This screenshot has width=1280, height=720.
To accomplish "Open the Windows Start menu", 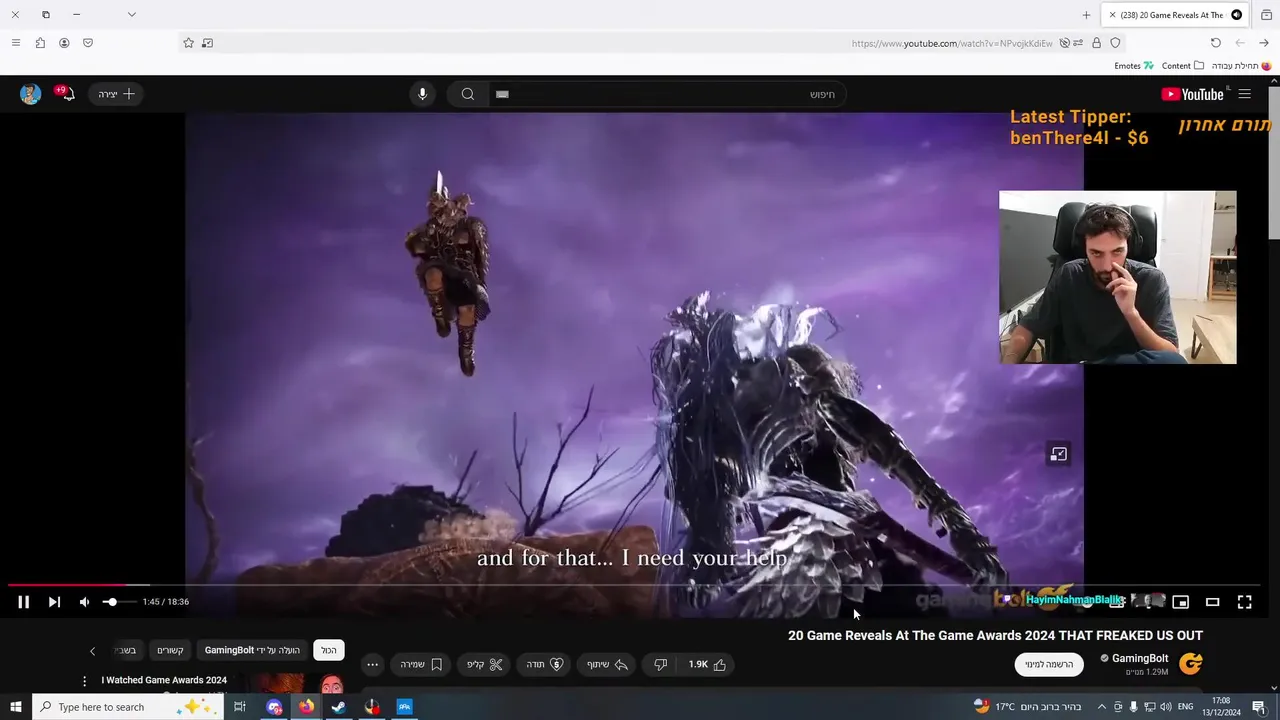I will pos(16,707).
